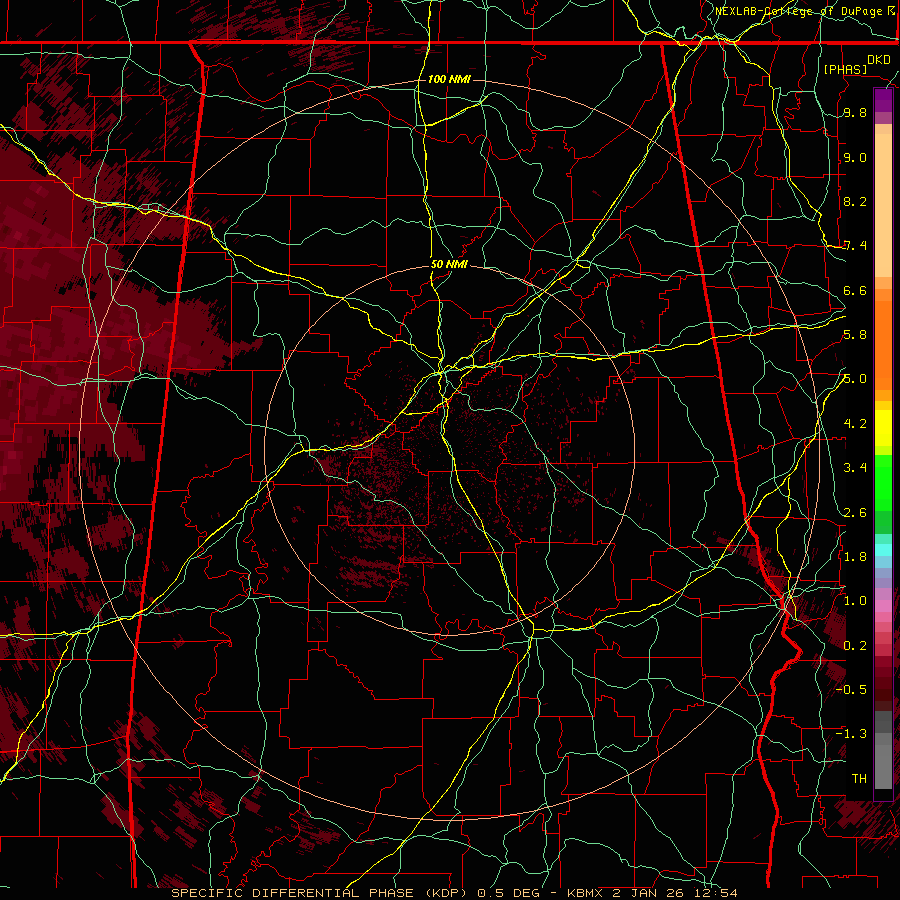This screenshot has height=900, width=900.
Task: Click the 9.8 value on the color scale
Action: 855,113
